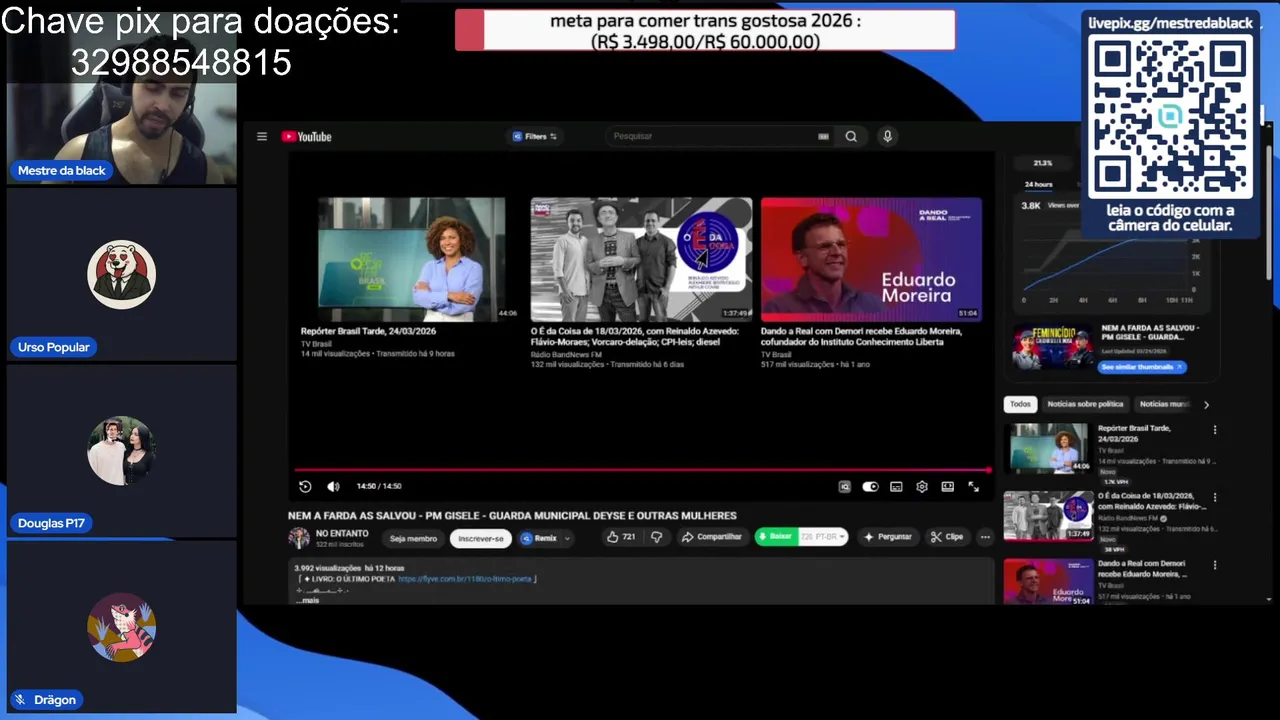Switch to theater mode icon
Image resolution: width=1280 pixels, height=720 pixels.
click(947, 487)
